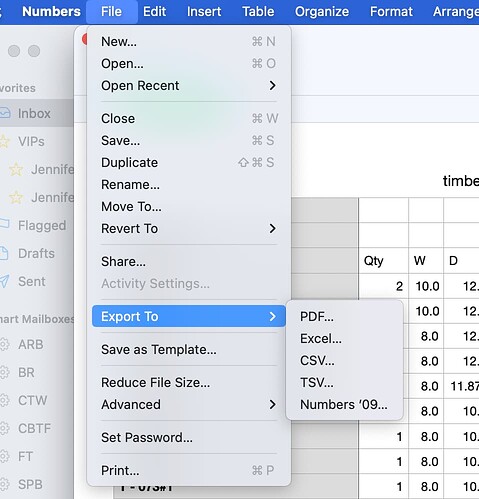Open the CBTF smart mailbox
Screen dimensions: 479x499
coord(36,428)
